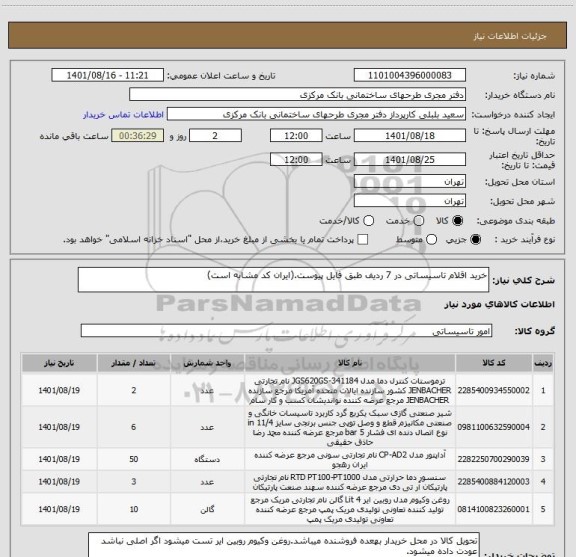Click the response deadline time 12:00 field
This screenshot has width=576, height=557.
pyautogui.click(x=296, y=136)
